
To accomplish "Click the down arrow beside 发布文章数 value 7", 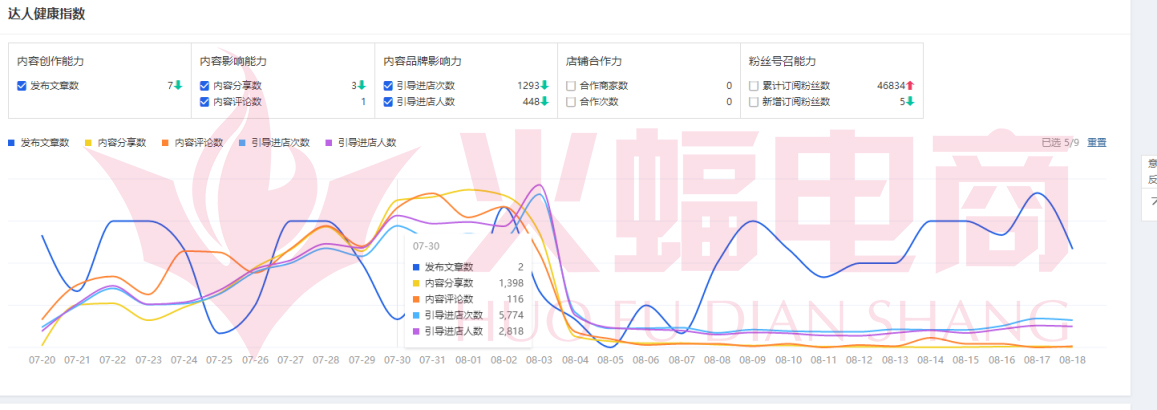I will pyautogui.click(x=178, y=86).
